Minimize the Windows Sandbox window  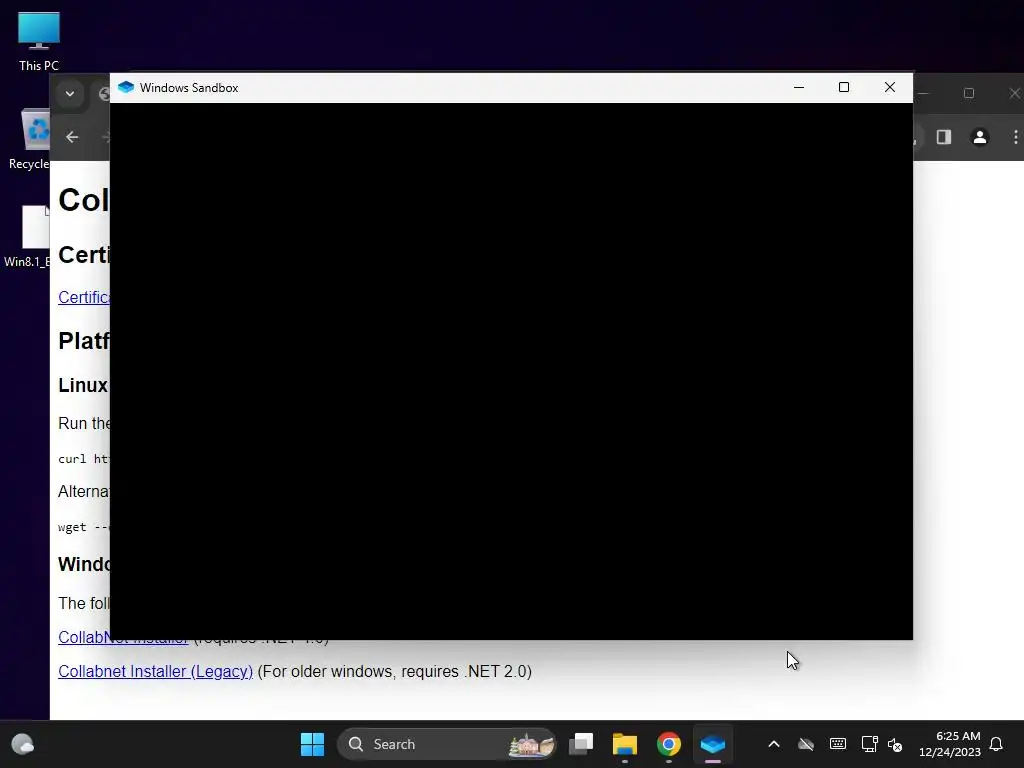[799, 88]
